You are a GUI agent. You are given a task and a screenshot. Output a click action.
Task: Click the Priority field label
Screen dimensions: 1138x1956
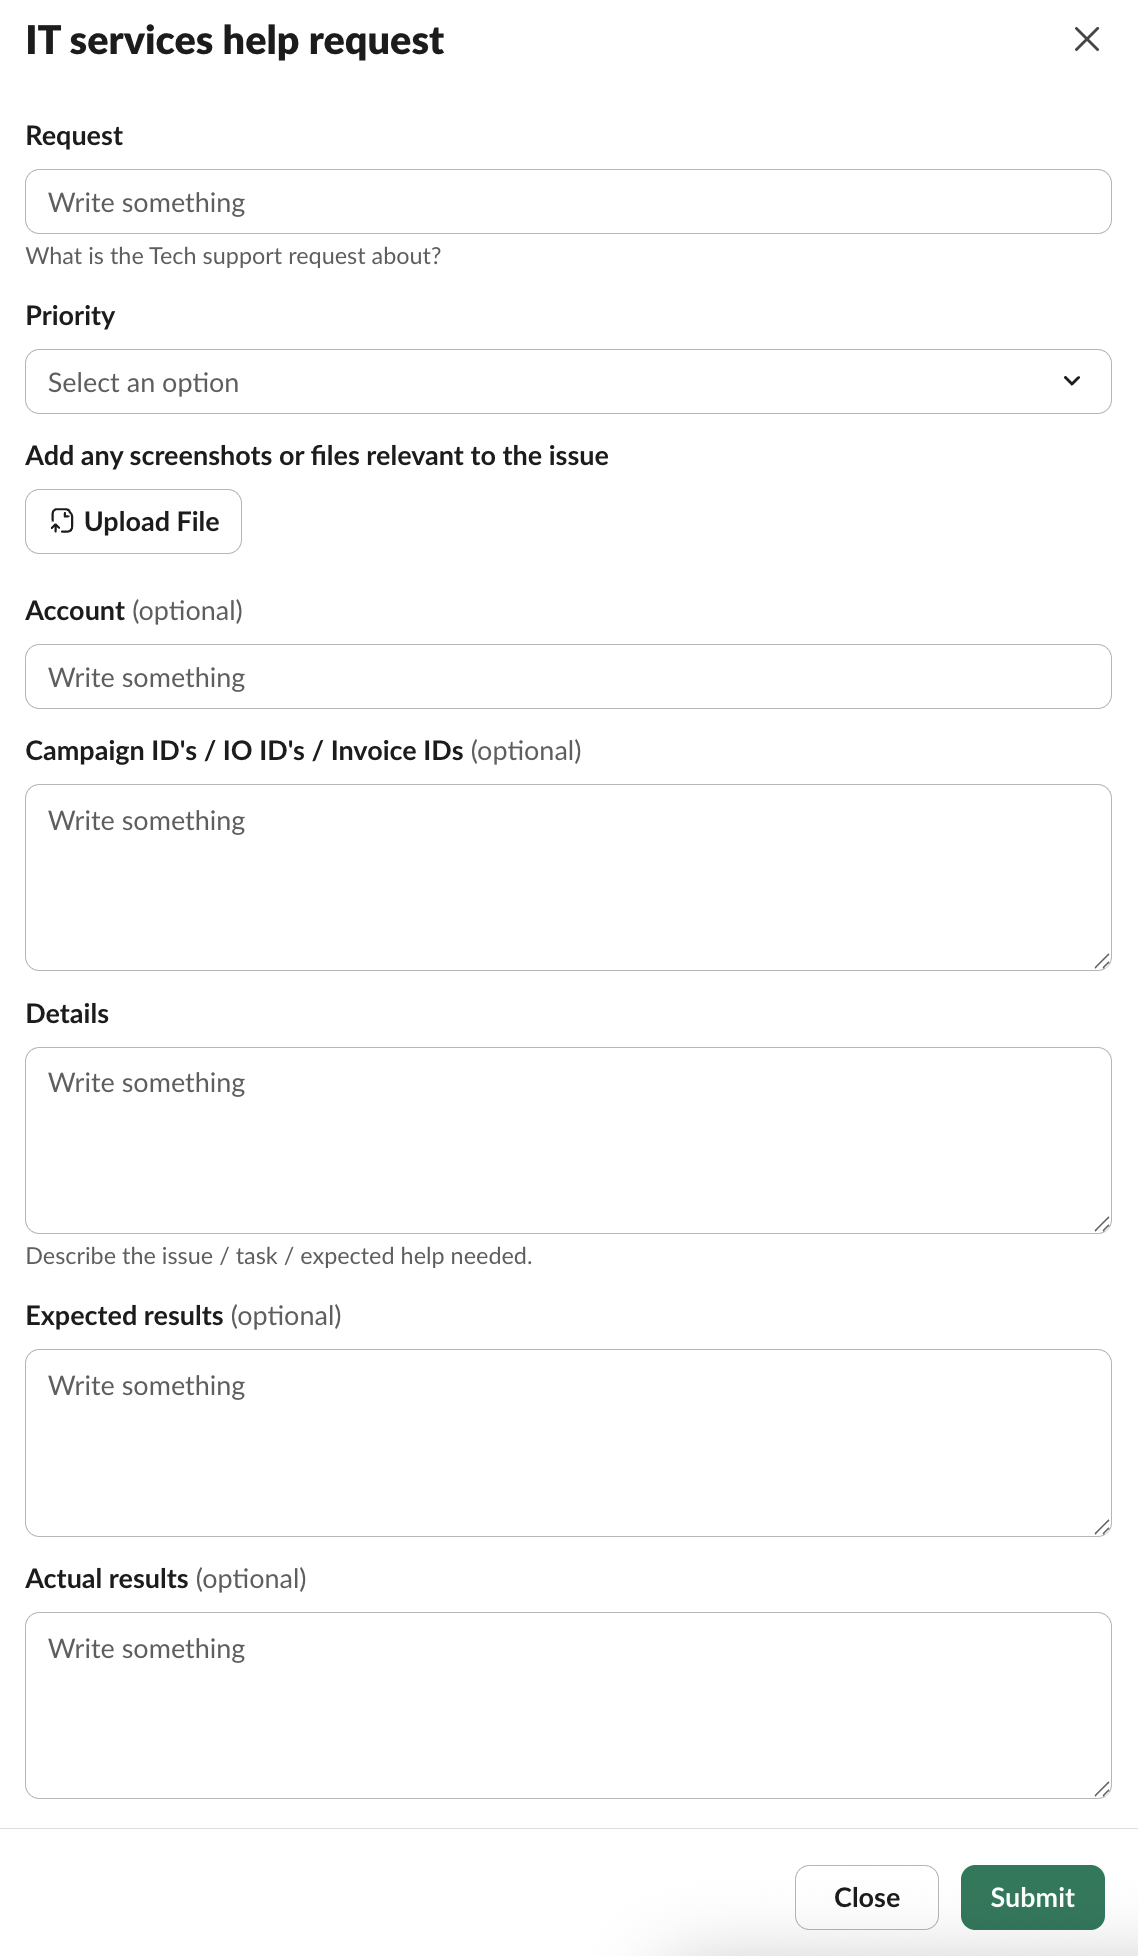[x=70, y=316]
